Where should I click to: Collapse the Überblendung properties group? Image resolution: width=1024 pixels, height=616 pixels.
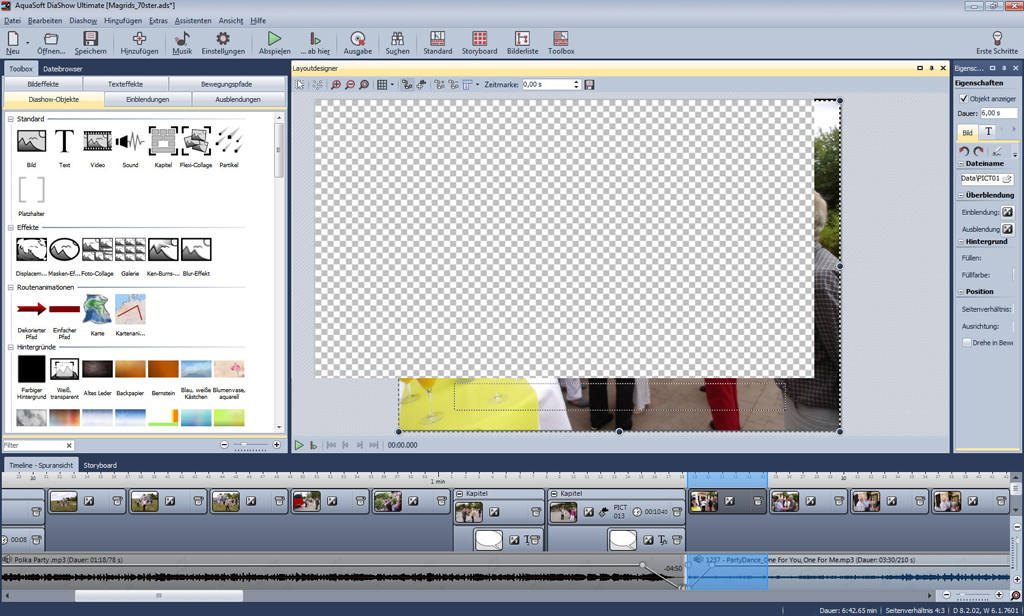pos(961,195)
